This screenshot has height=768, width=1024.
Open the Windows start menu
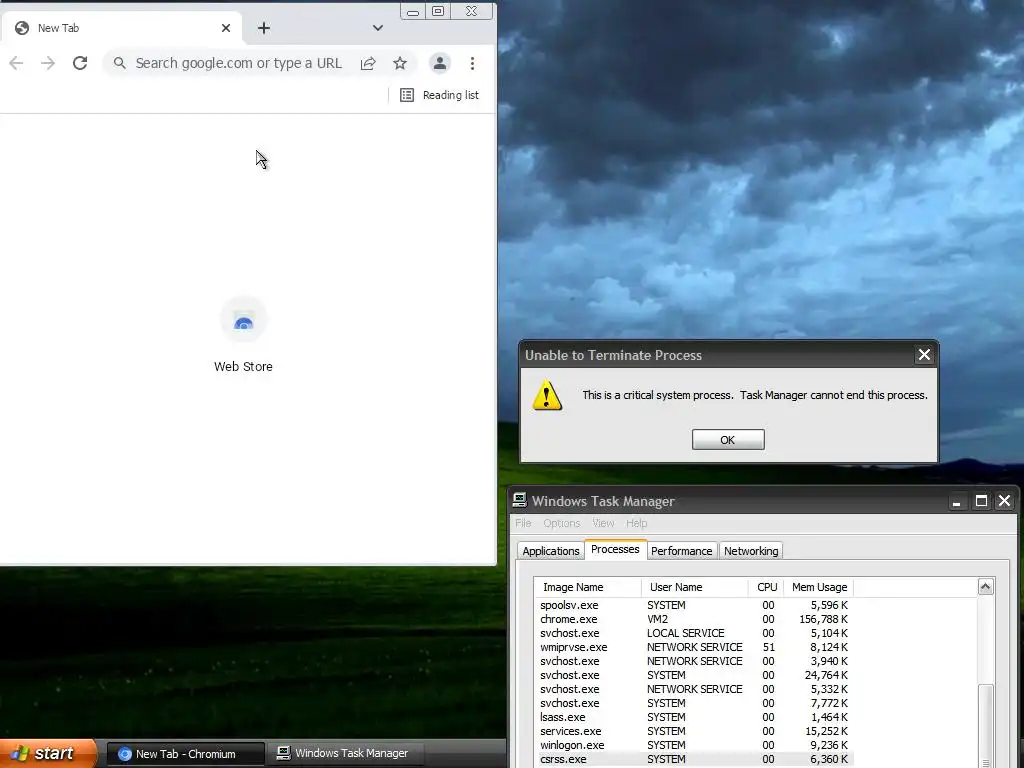[48, 754]
